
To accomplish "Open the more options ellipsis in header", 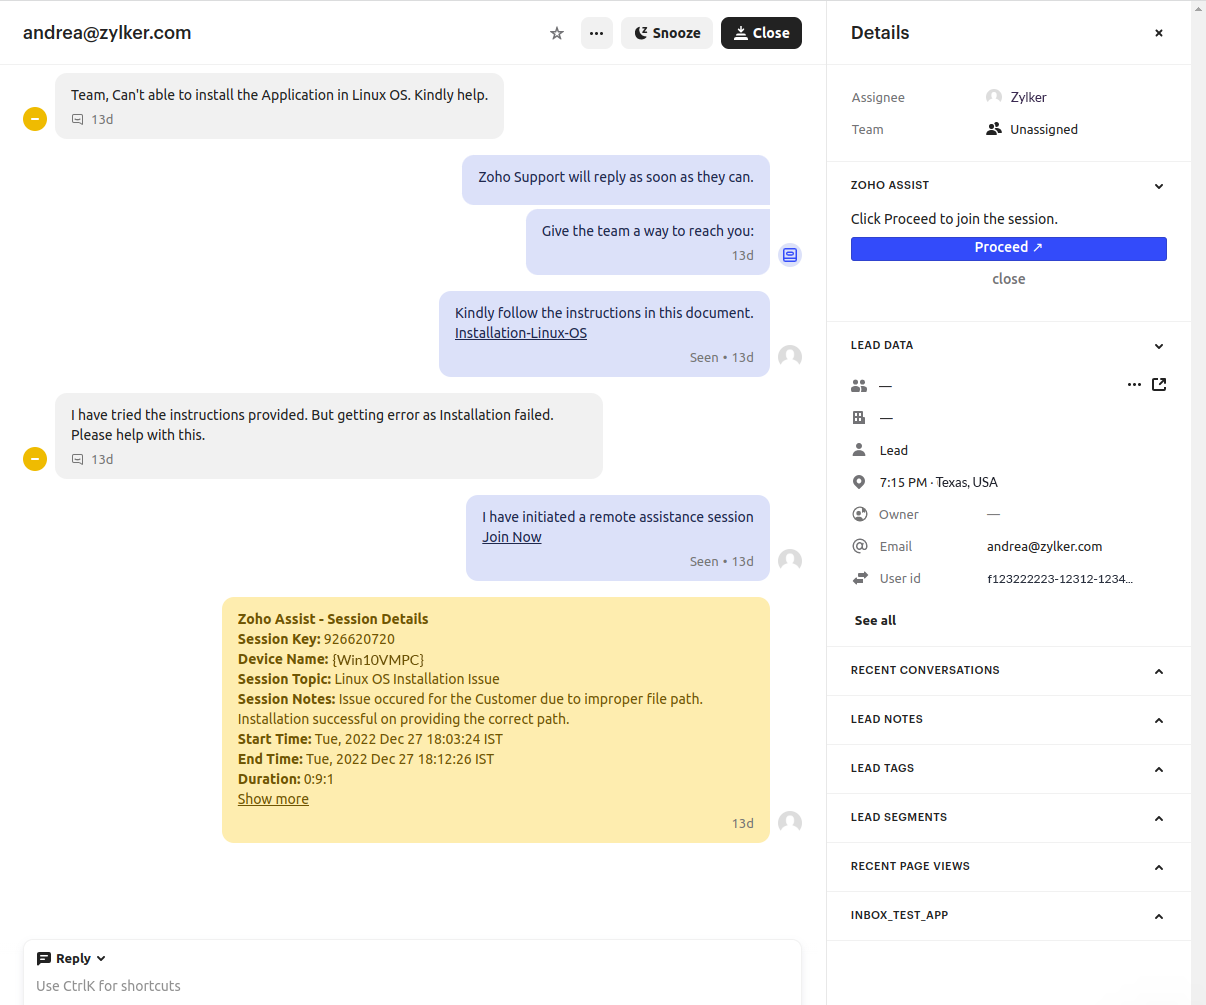I will tap(596, 33).
